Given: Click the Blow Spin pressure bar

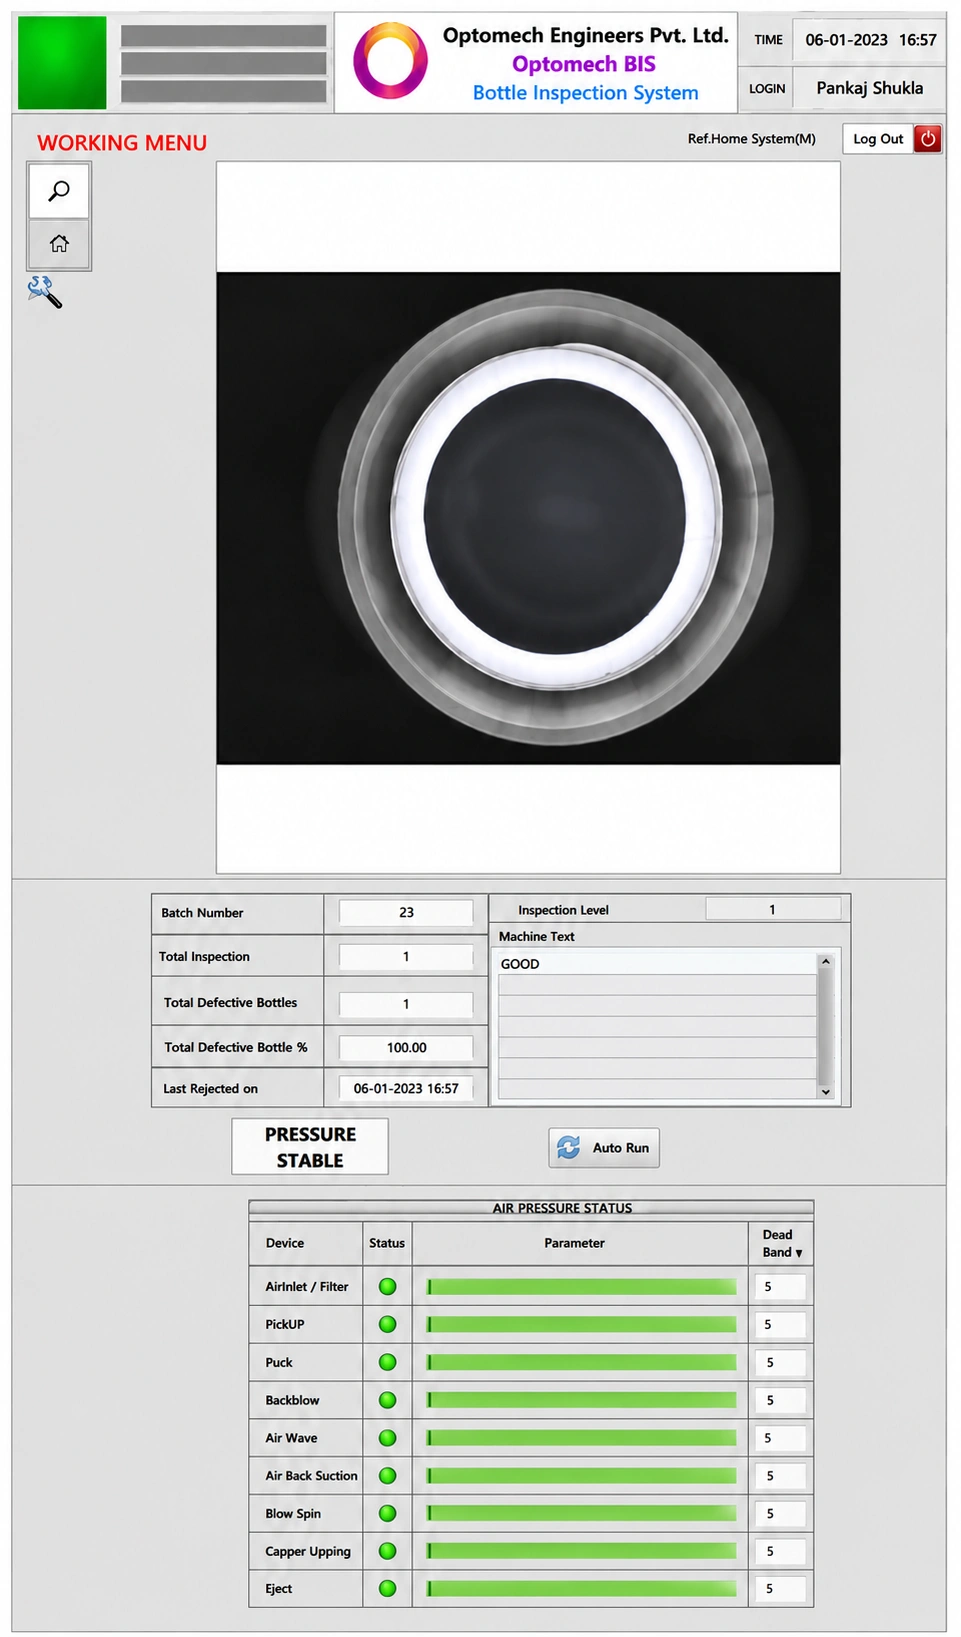Looking at the screenshot, I should [x=581, y=1513].
